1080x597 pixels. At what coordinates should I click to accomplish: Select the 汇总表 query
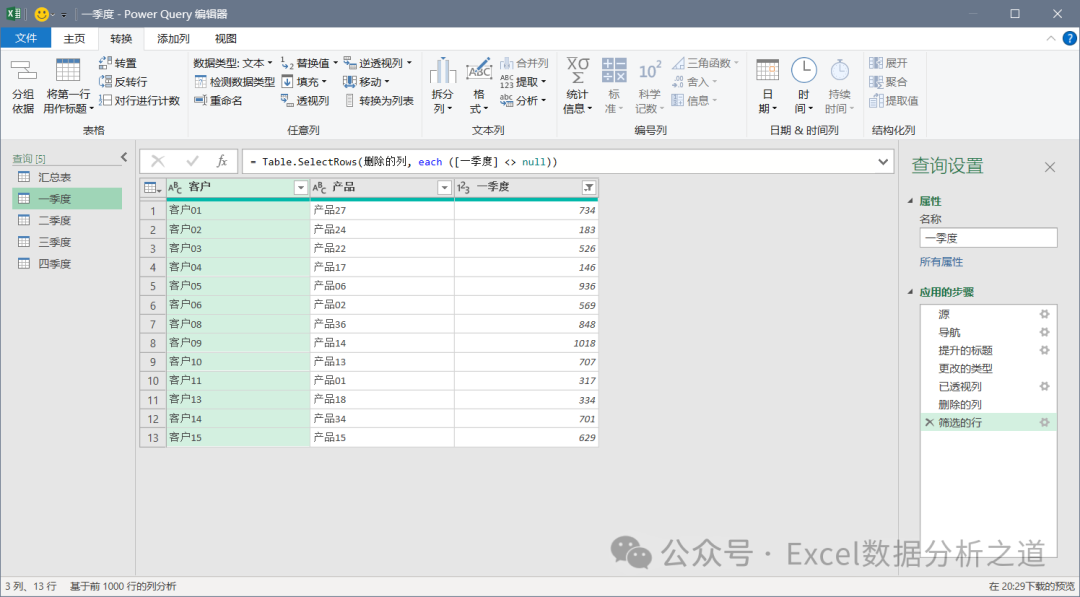pyautogui.click(x=67, y=177)
